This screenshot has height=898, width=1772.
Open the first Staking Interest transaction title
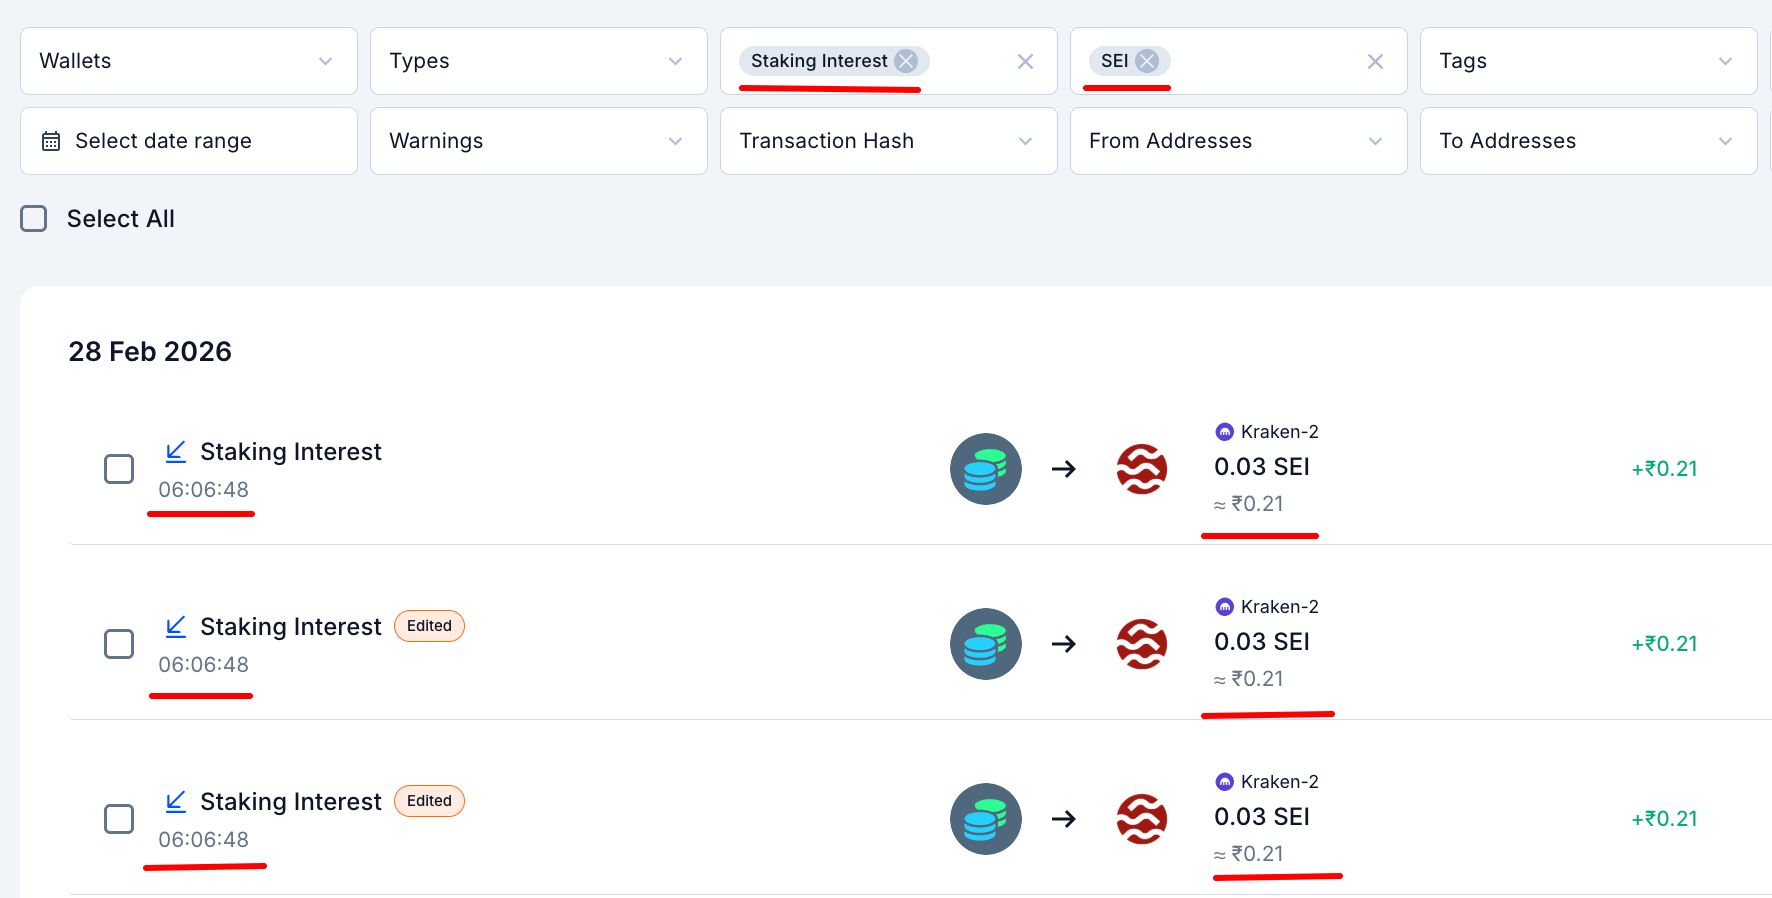pos(291,452)
